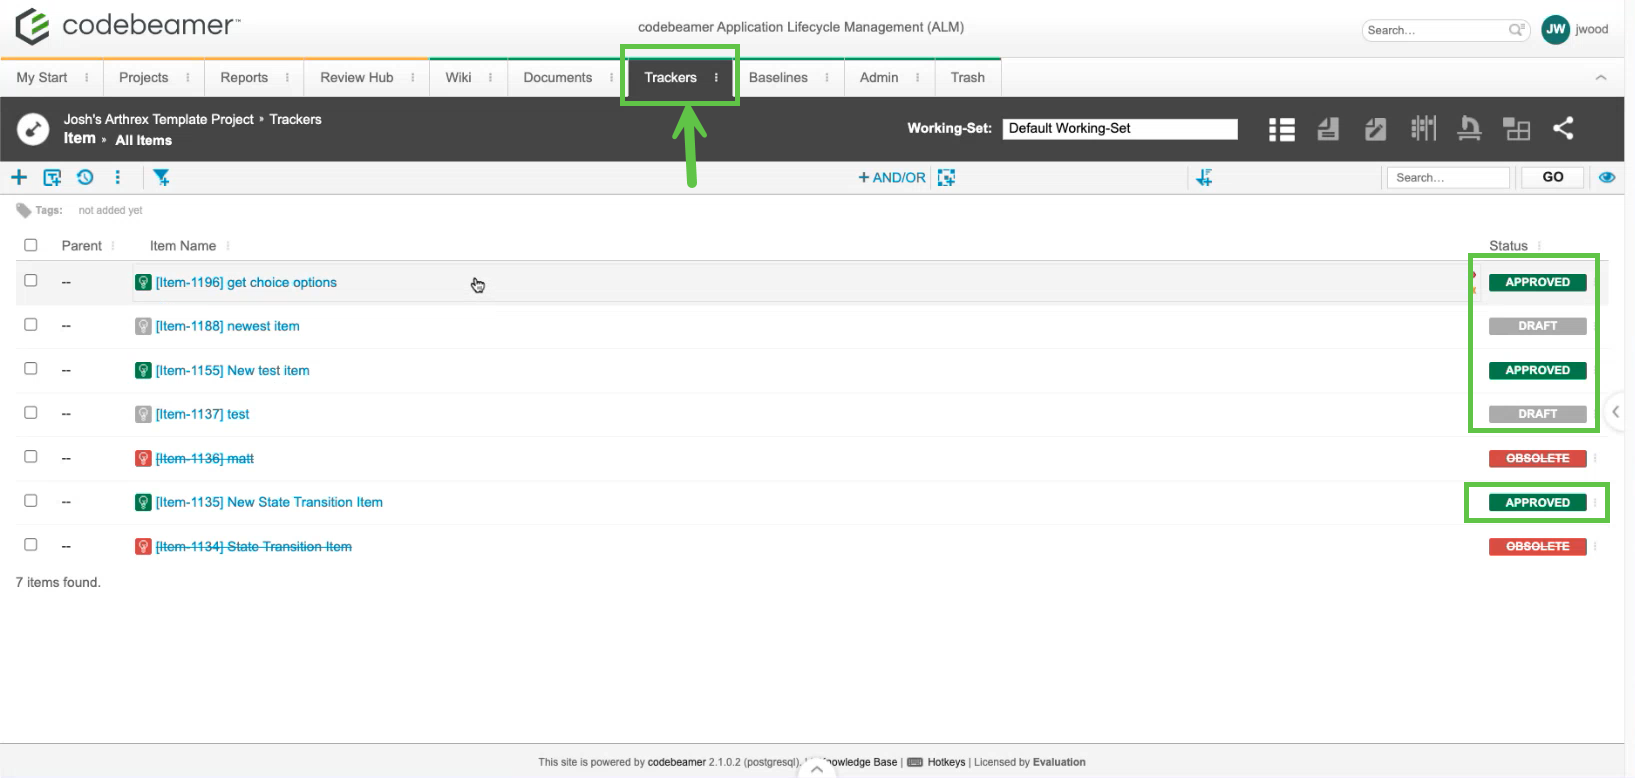This screenshot has height=778, width=1635.
Task: Toggle the eye visibility icon
Action: point(1607,177)
